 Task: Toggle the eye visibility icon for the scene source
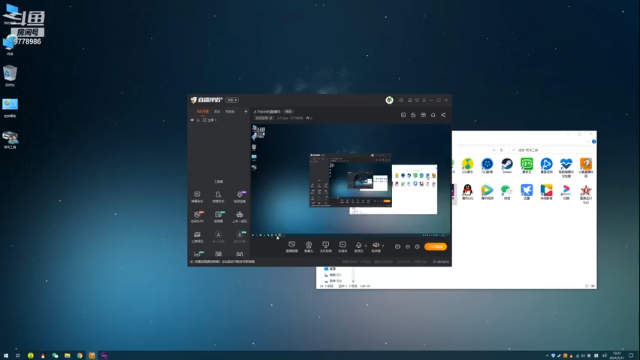(x=192, y=120)
